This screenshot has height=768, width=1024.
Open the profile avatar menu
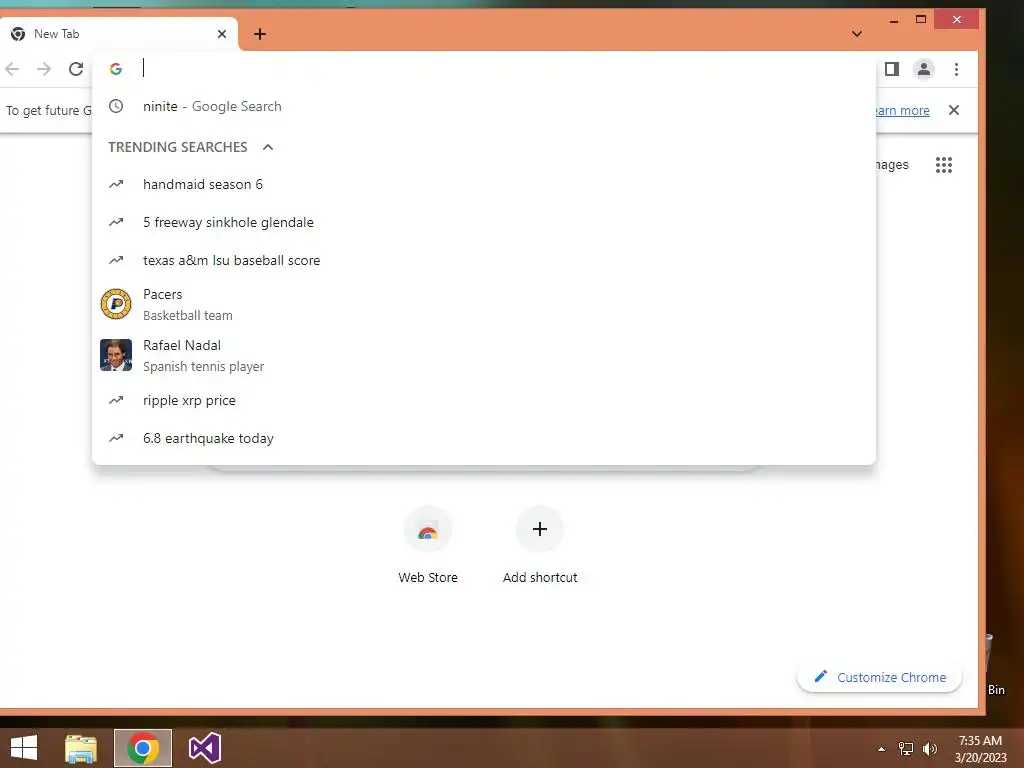pos(923,69)
